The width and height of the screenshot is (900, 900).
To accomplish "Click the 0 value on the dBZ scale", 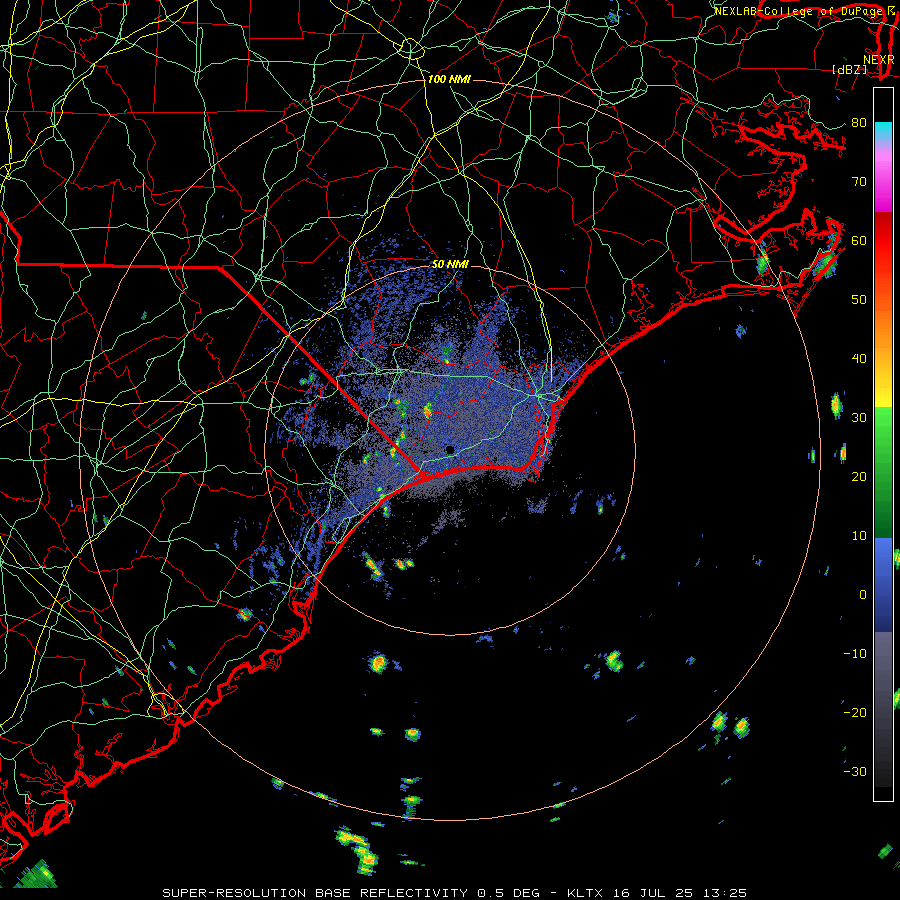I will point(863,595).
